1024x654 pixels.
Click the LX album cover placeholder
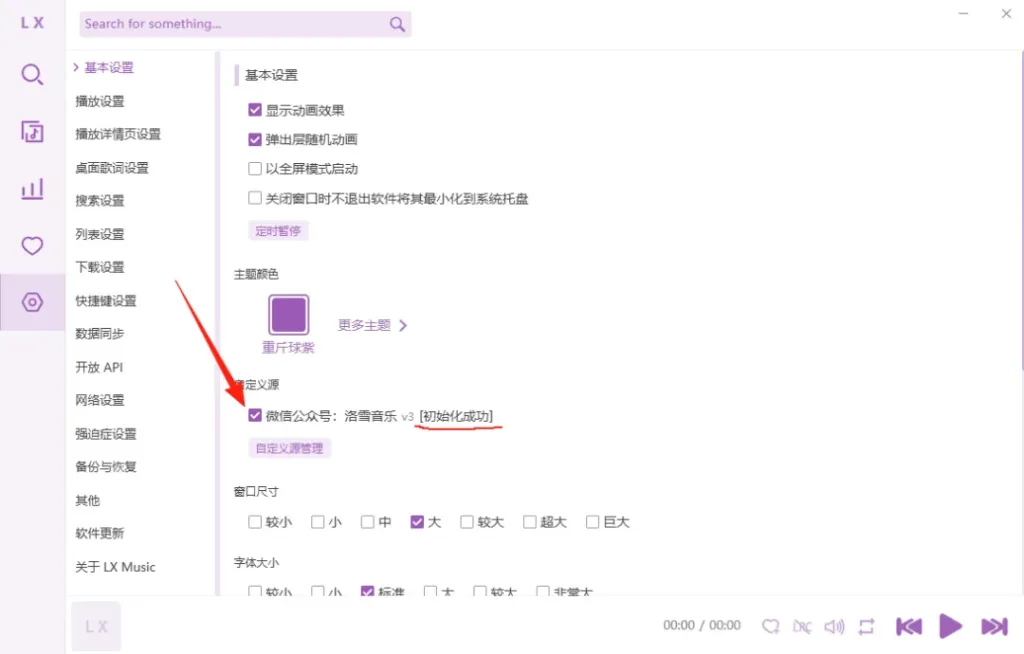tap(96, 626)
